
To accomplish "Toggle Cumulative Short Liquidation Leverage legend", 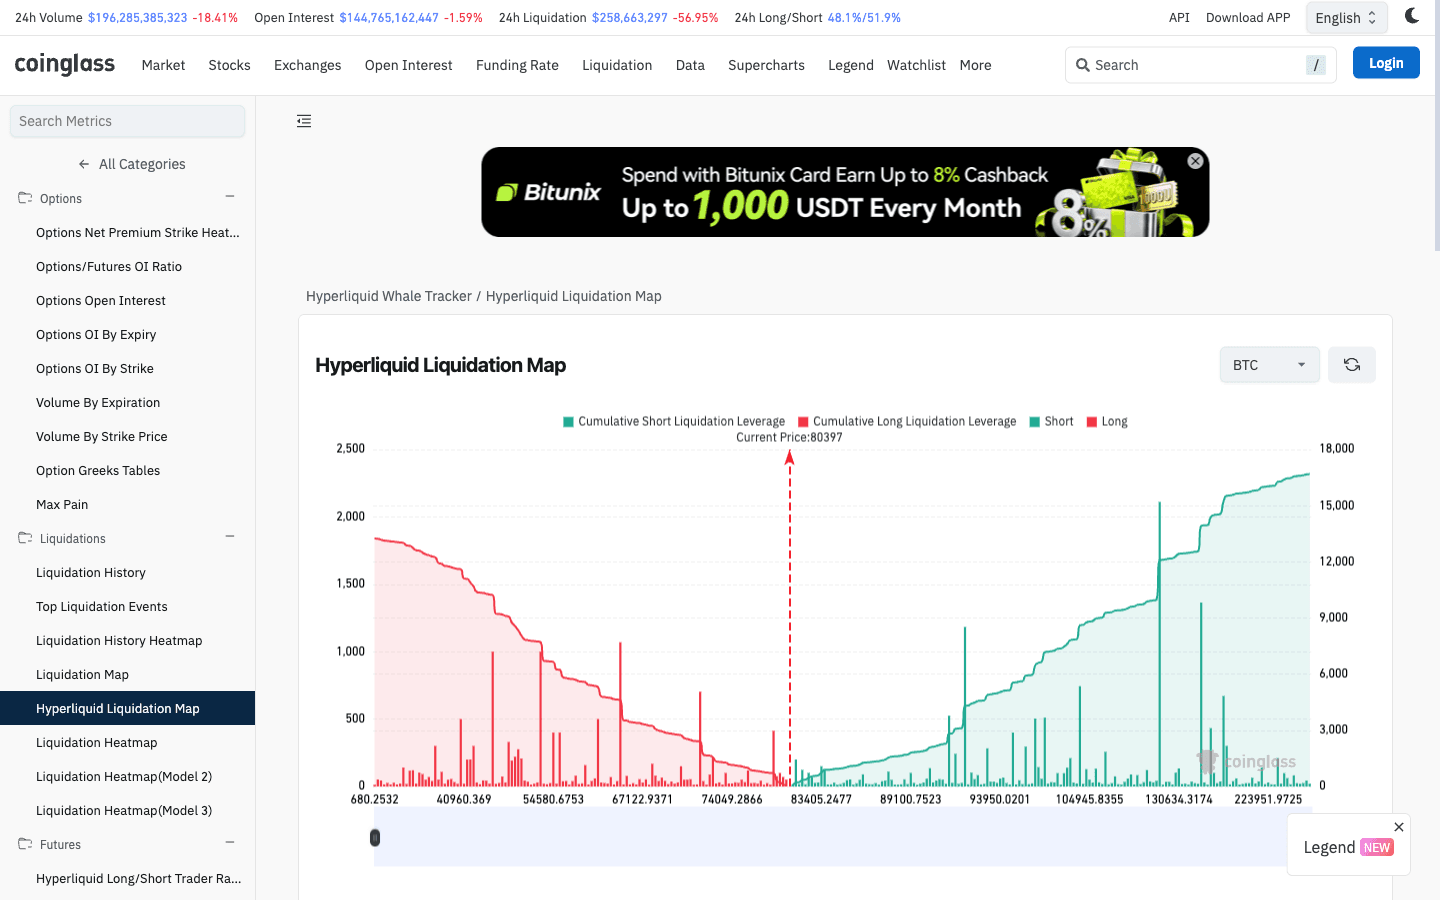I will (674, 422).
